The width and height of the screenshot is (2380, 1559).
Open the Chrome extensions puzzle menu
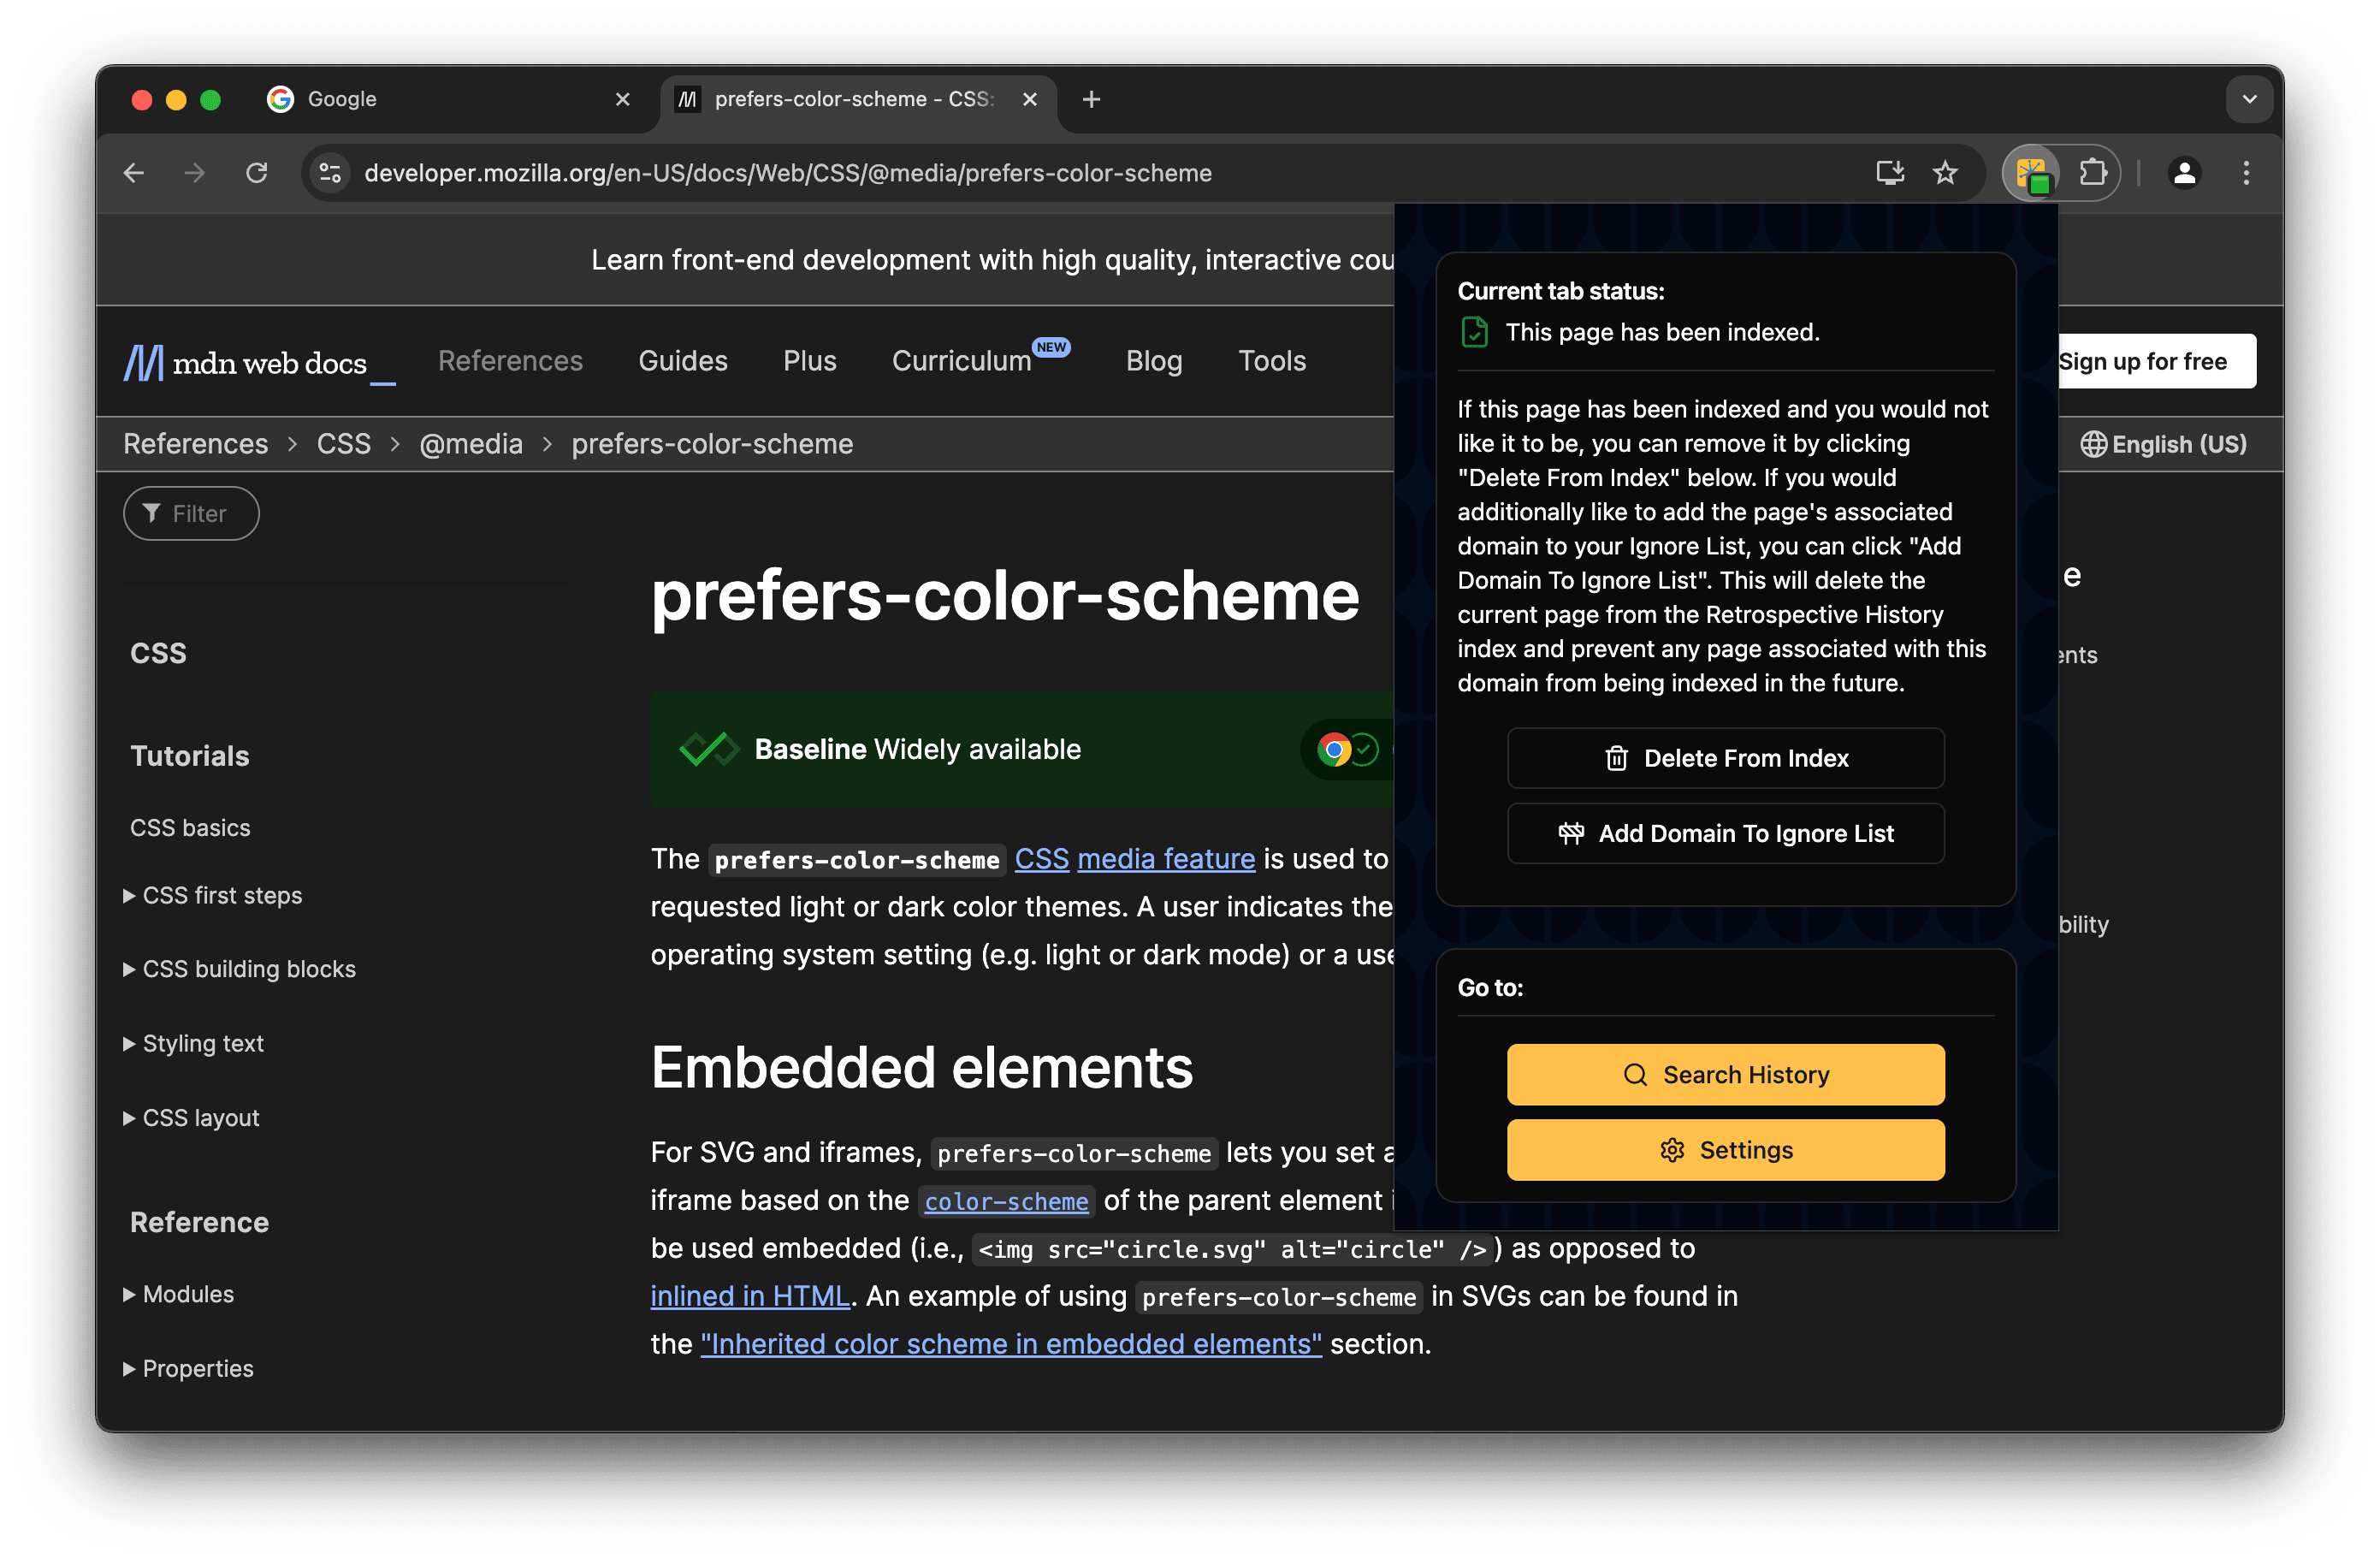(2092, 174)
